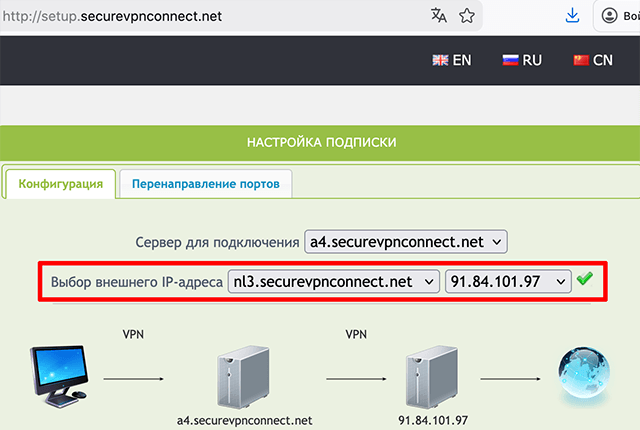Open the browser profile account icon

point(609,16)
